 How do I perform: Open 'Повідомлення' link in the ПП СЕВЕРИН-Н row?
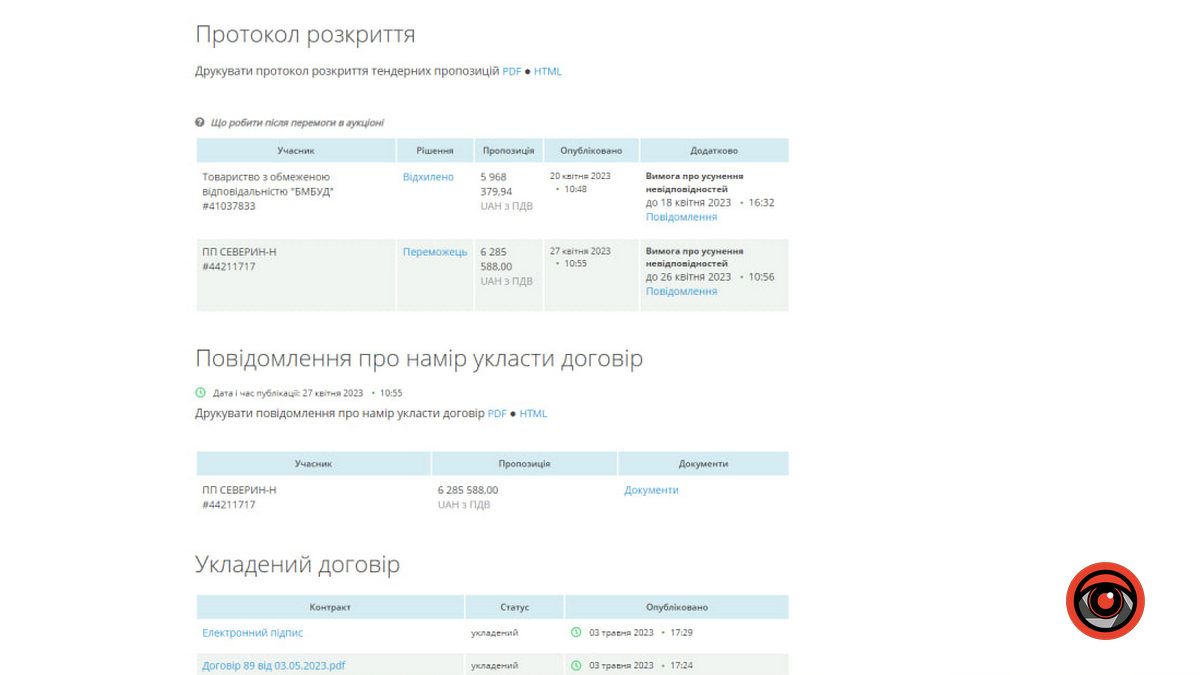tap(681, 291)
